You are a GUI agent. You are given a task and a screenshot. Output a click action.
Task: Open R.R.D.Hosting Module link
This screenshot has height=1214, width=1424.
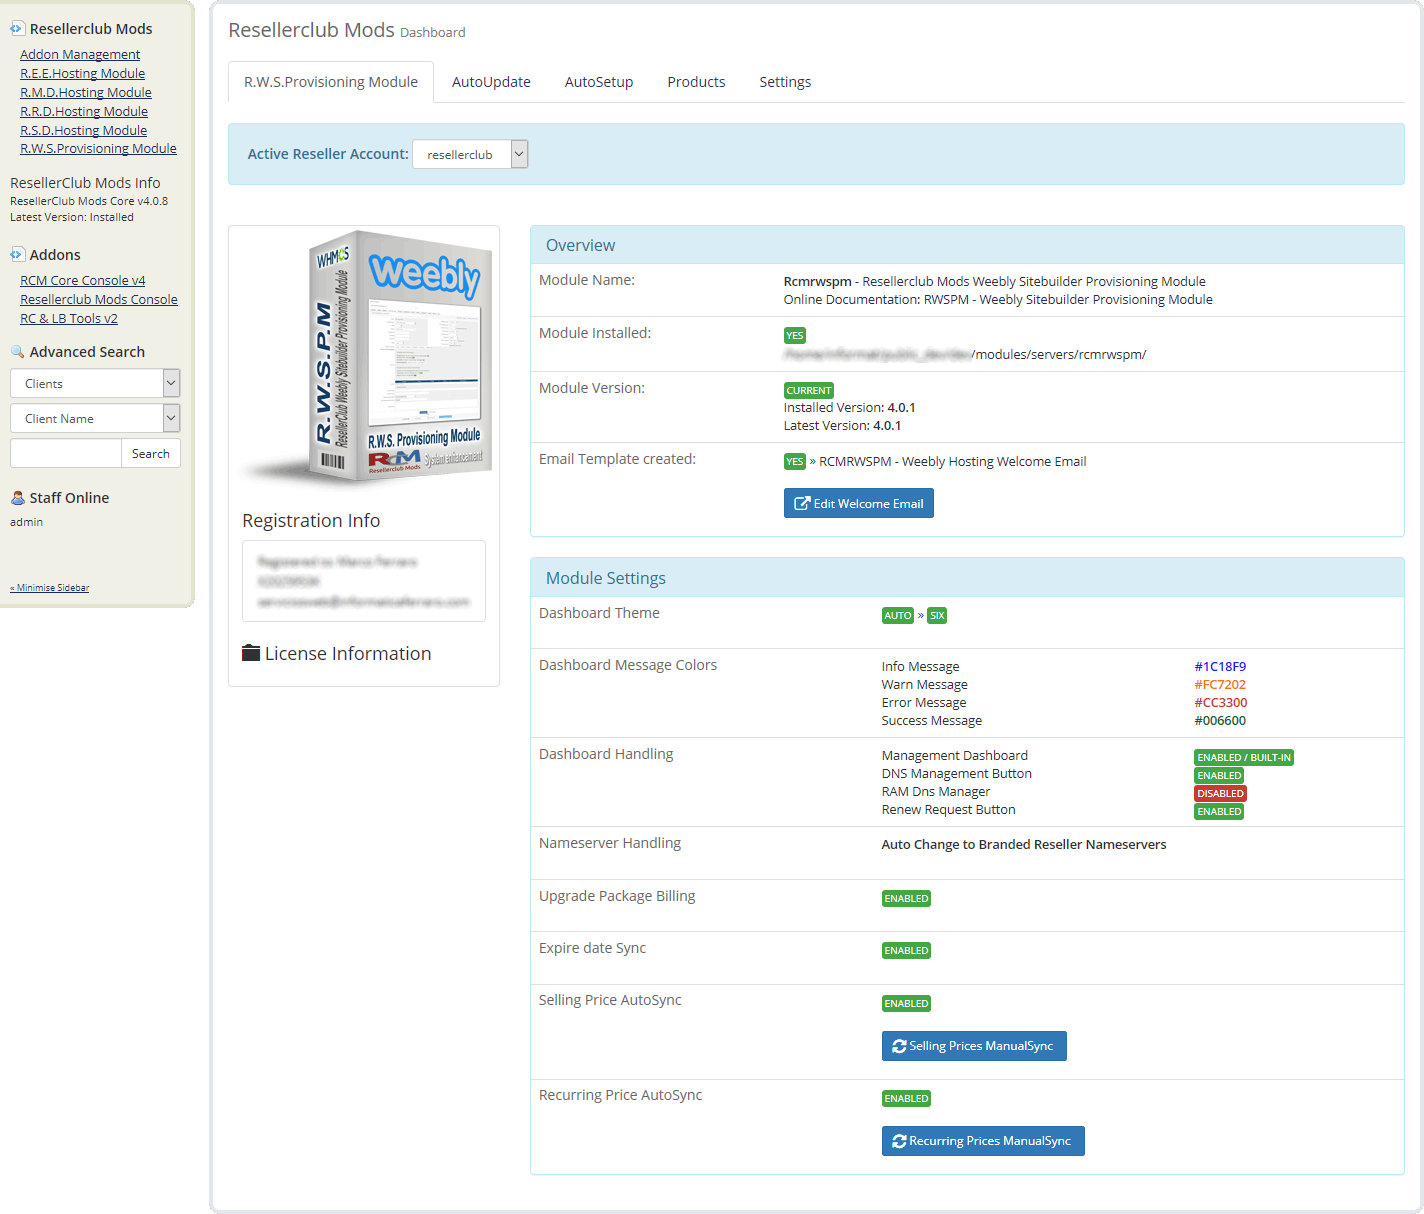(x=84, y=112)
